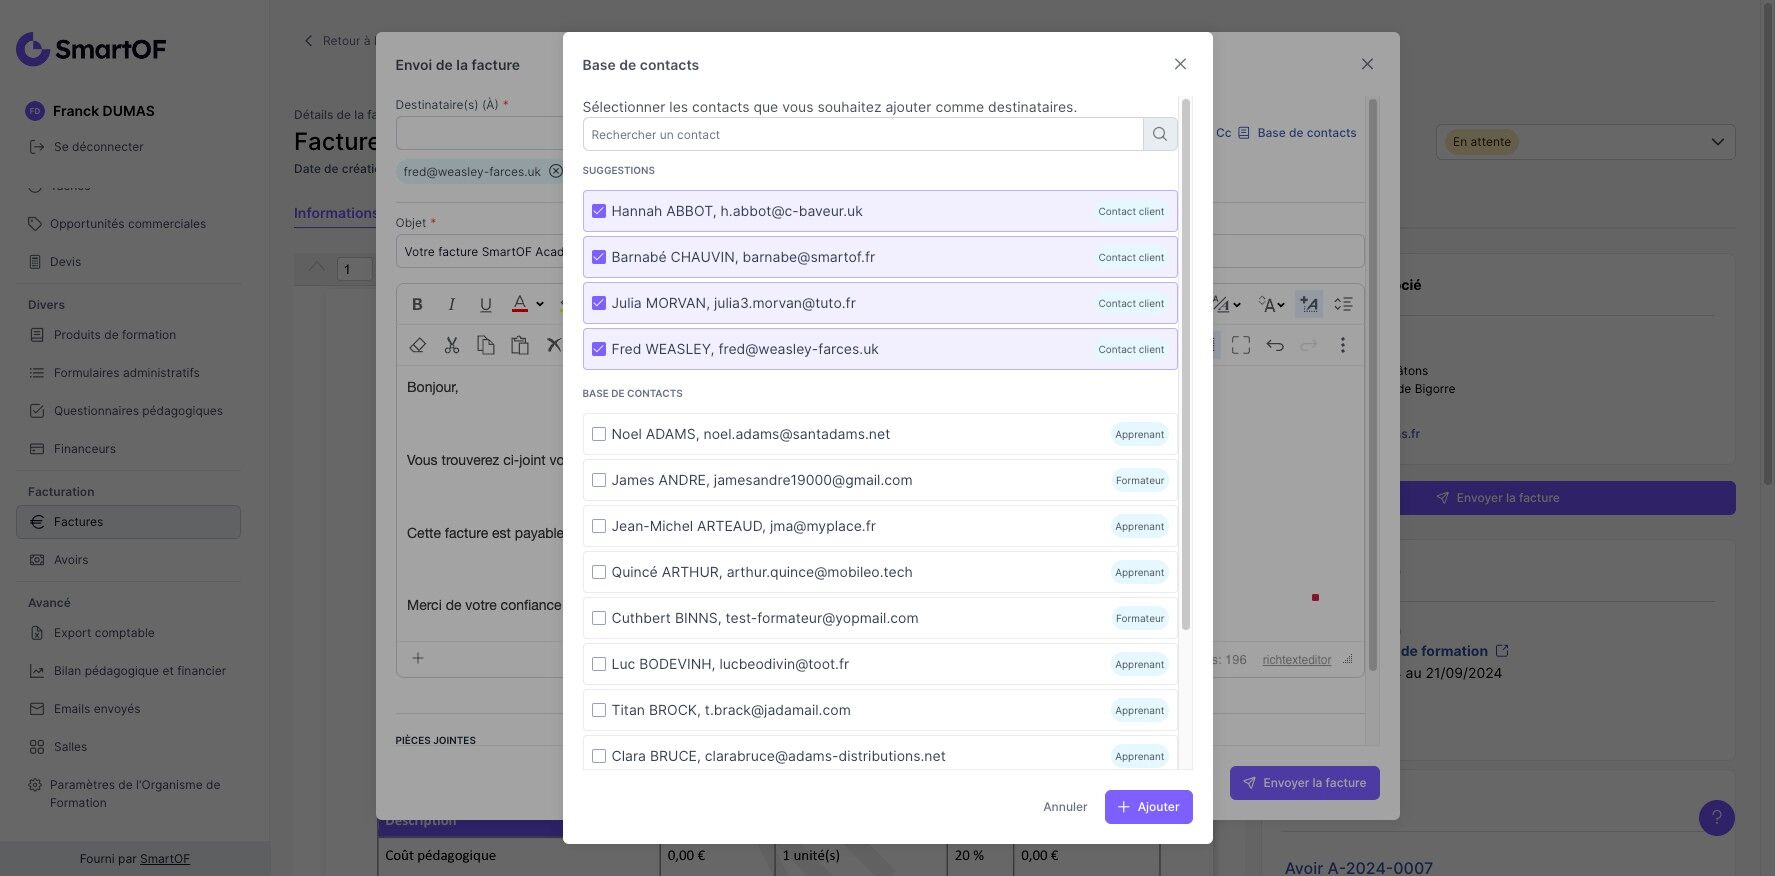Undo the last edit in editor
The image size is (1775, 876).
point(1275,345)
